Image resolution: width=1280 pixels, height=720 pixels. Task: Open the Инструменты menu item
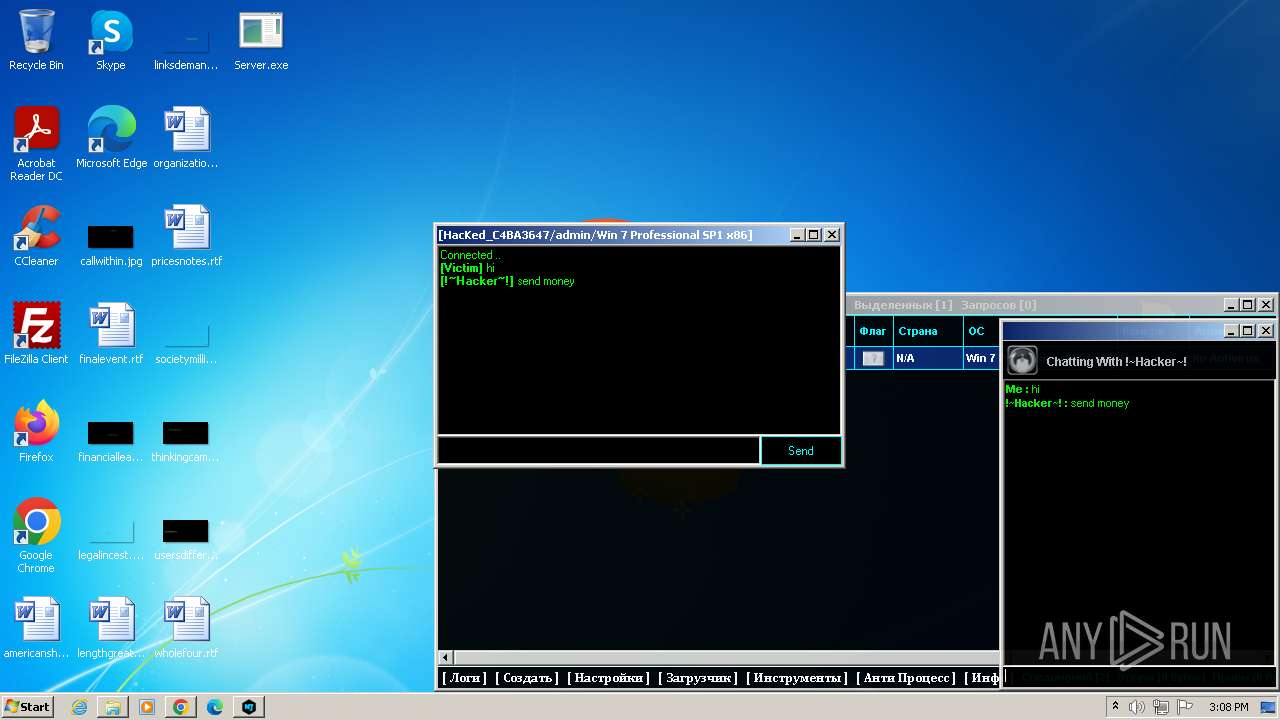pyautogui.click(x=797, y=678)
